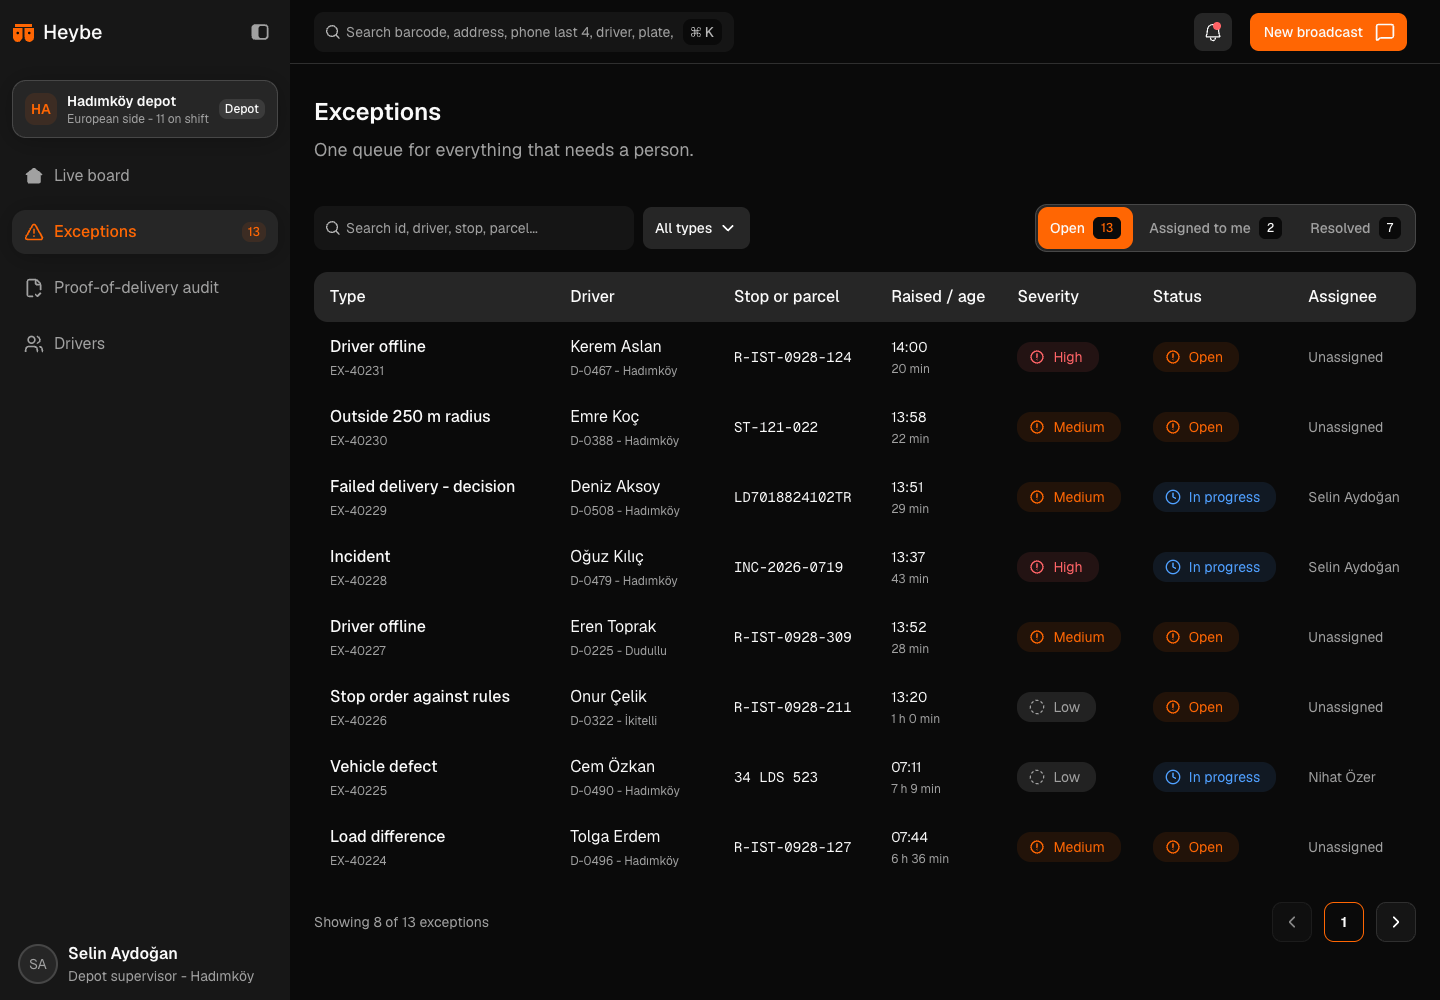Screen dimensions: 1440x1000
Task: Click the Low severity badge for EX-40226
Action: pos(1056,707)
